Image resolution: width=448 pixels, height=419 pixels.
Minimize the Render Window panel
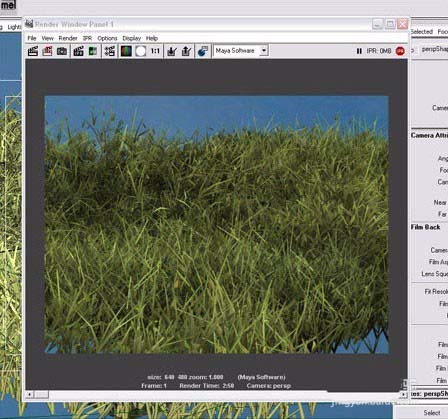click(377, 24)
